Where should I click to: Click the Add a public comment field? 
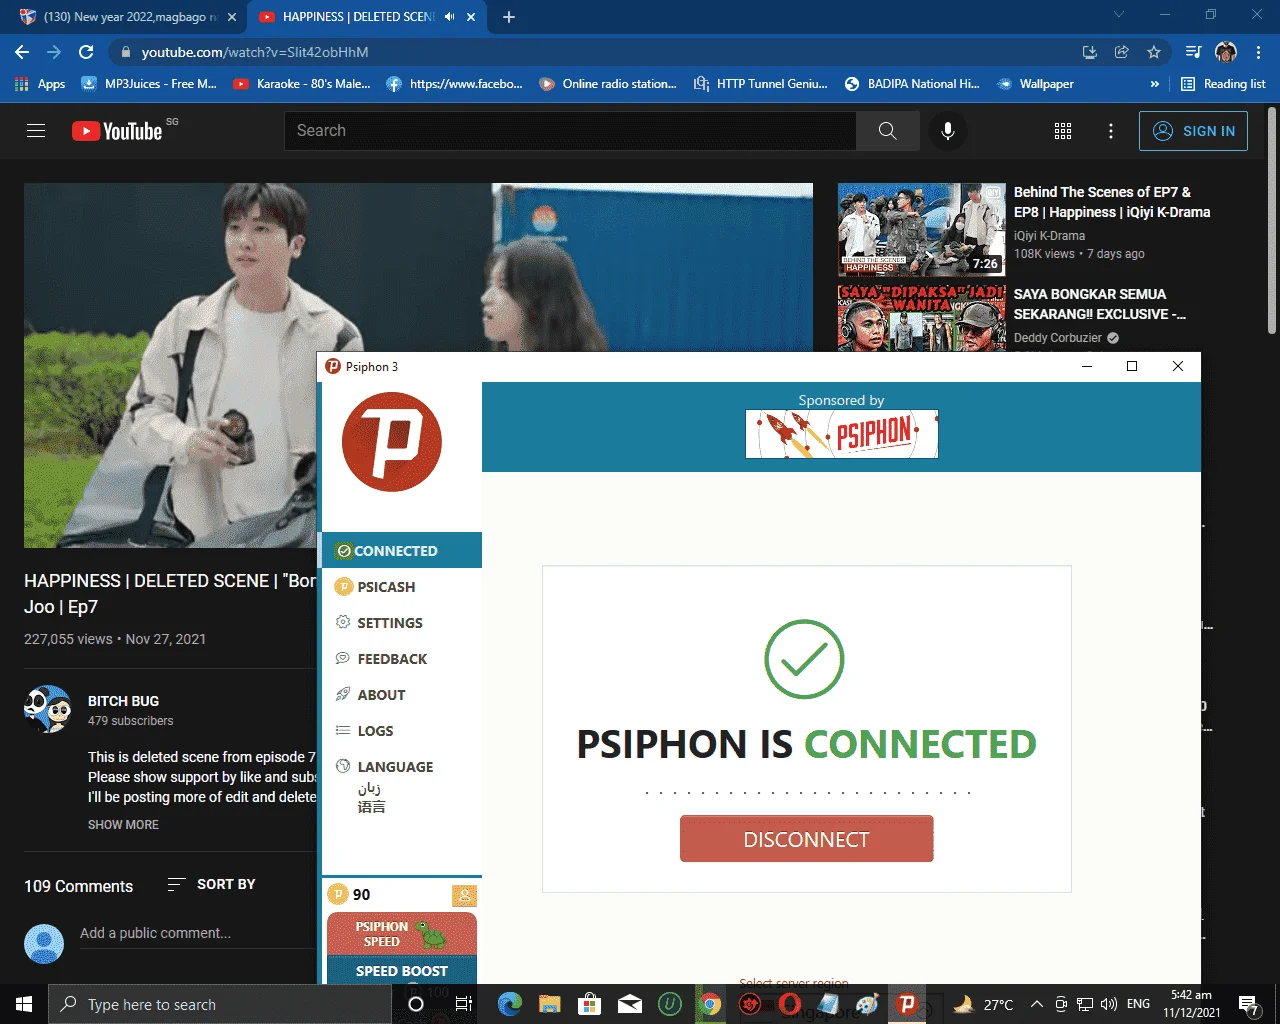pyautogui.click(x=197, y=933)
